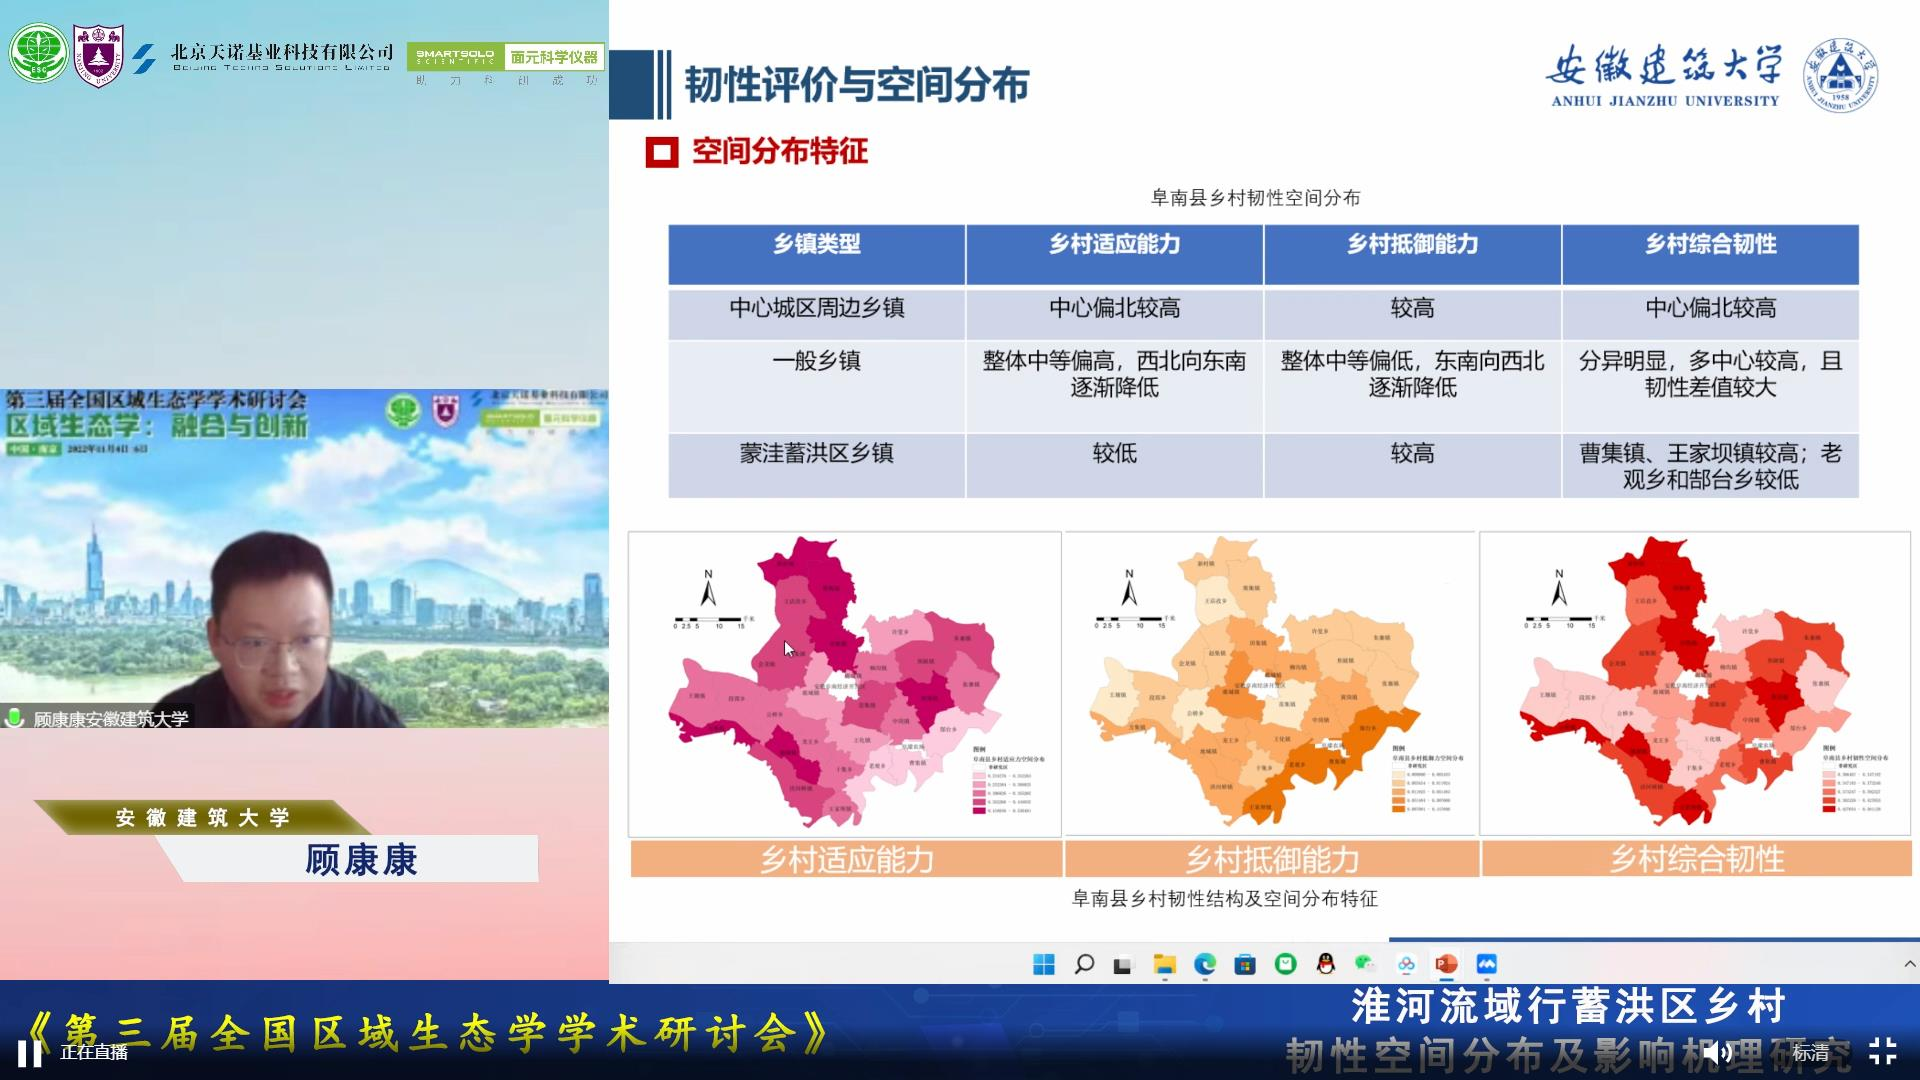The image size is (1920, 1080).
Task: Open Tencent Meeting blue taskbar icon
Action: click(x=1486, y=964)
